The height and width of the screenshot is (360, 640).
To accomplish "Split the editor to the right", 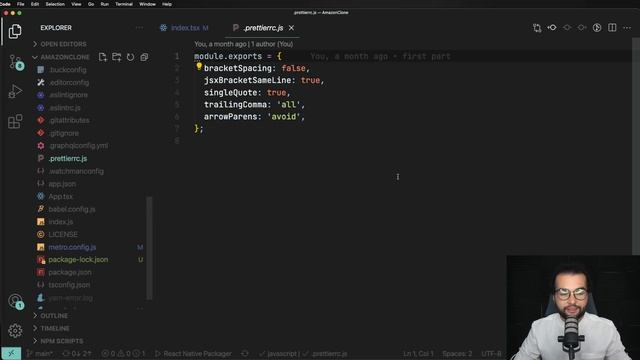I will pos(612,28).
